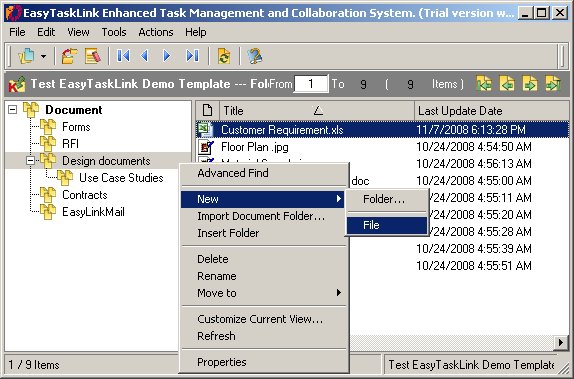Click the open folder toolbar icon

tap(69, 56)
